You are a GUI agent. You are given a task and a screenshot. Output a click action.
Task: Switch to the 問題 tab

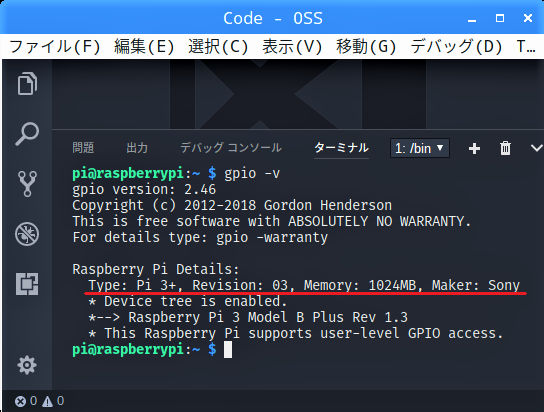83,148
